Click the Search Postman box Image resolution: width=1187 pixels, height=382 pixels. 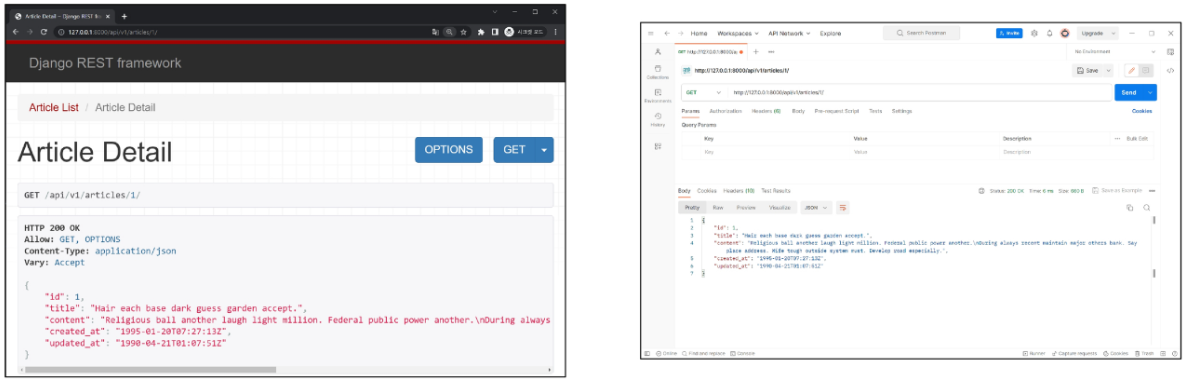tap(921, 33)
